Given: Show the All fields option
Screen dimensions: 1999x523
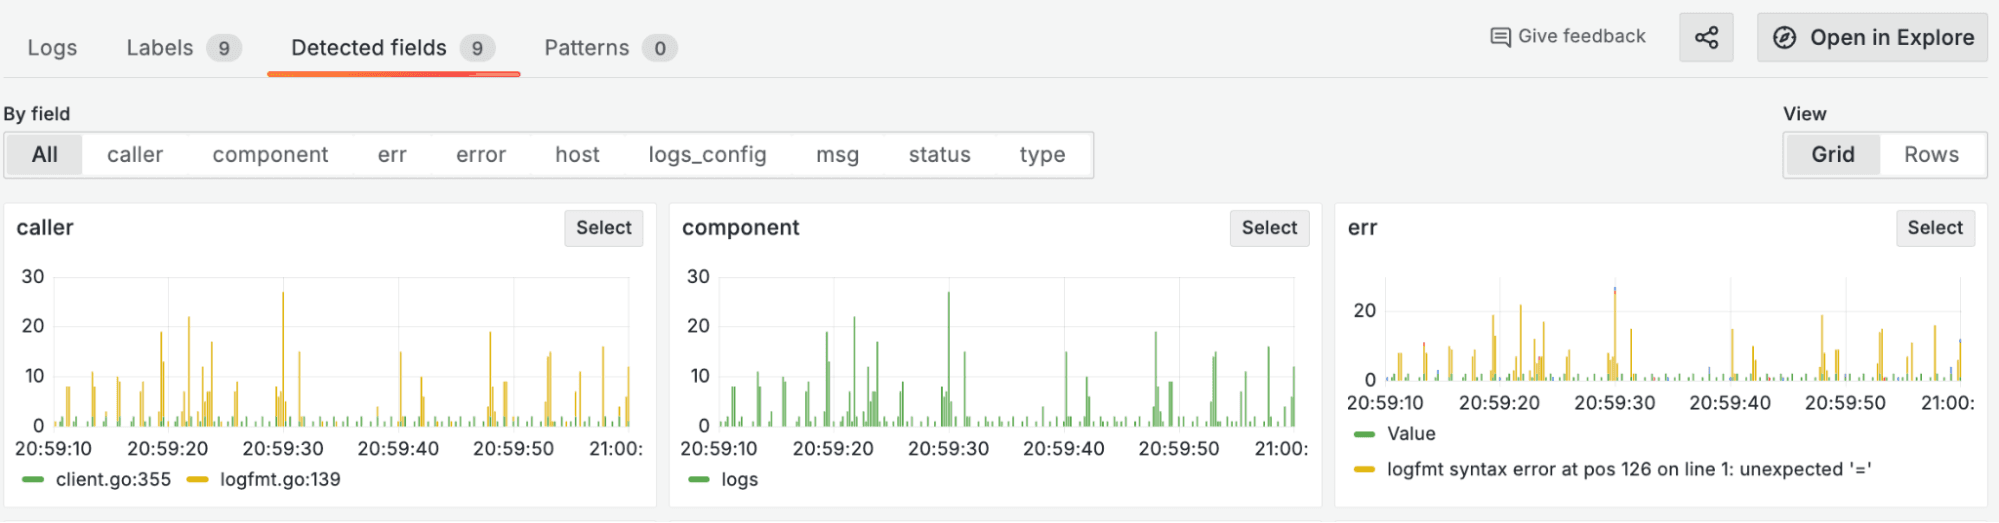Looking at the screenshot, I should 45,155.
